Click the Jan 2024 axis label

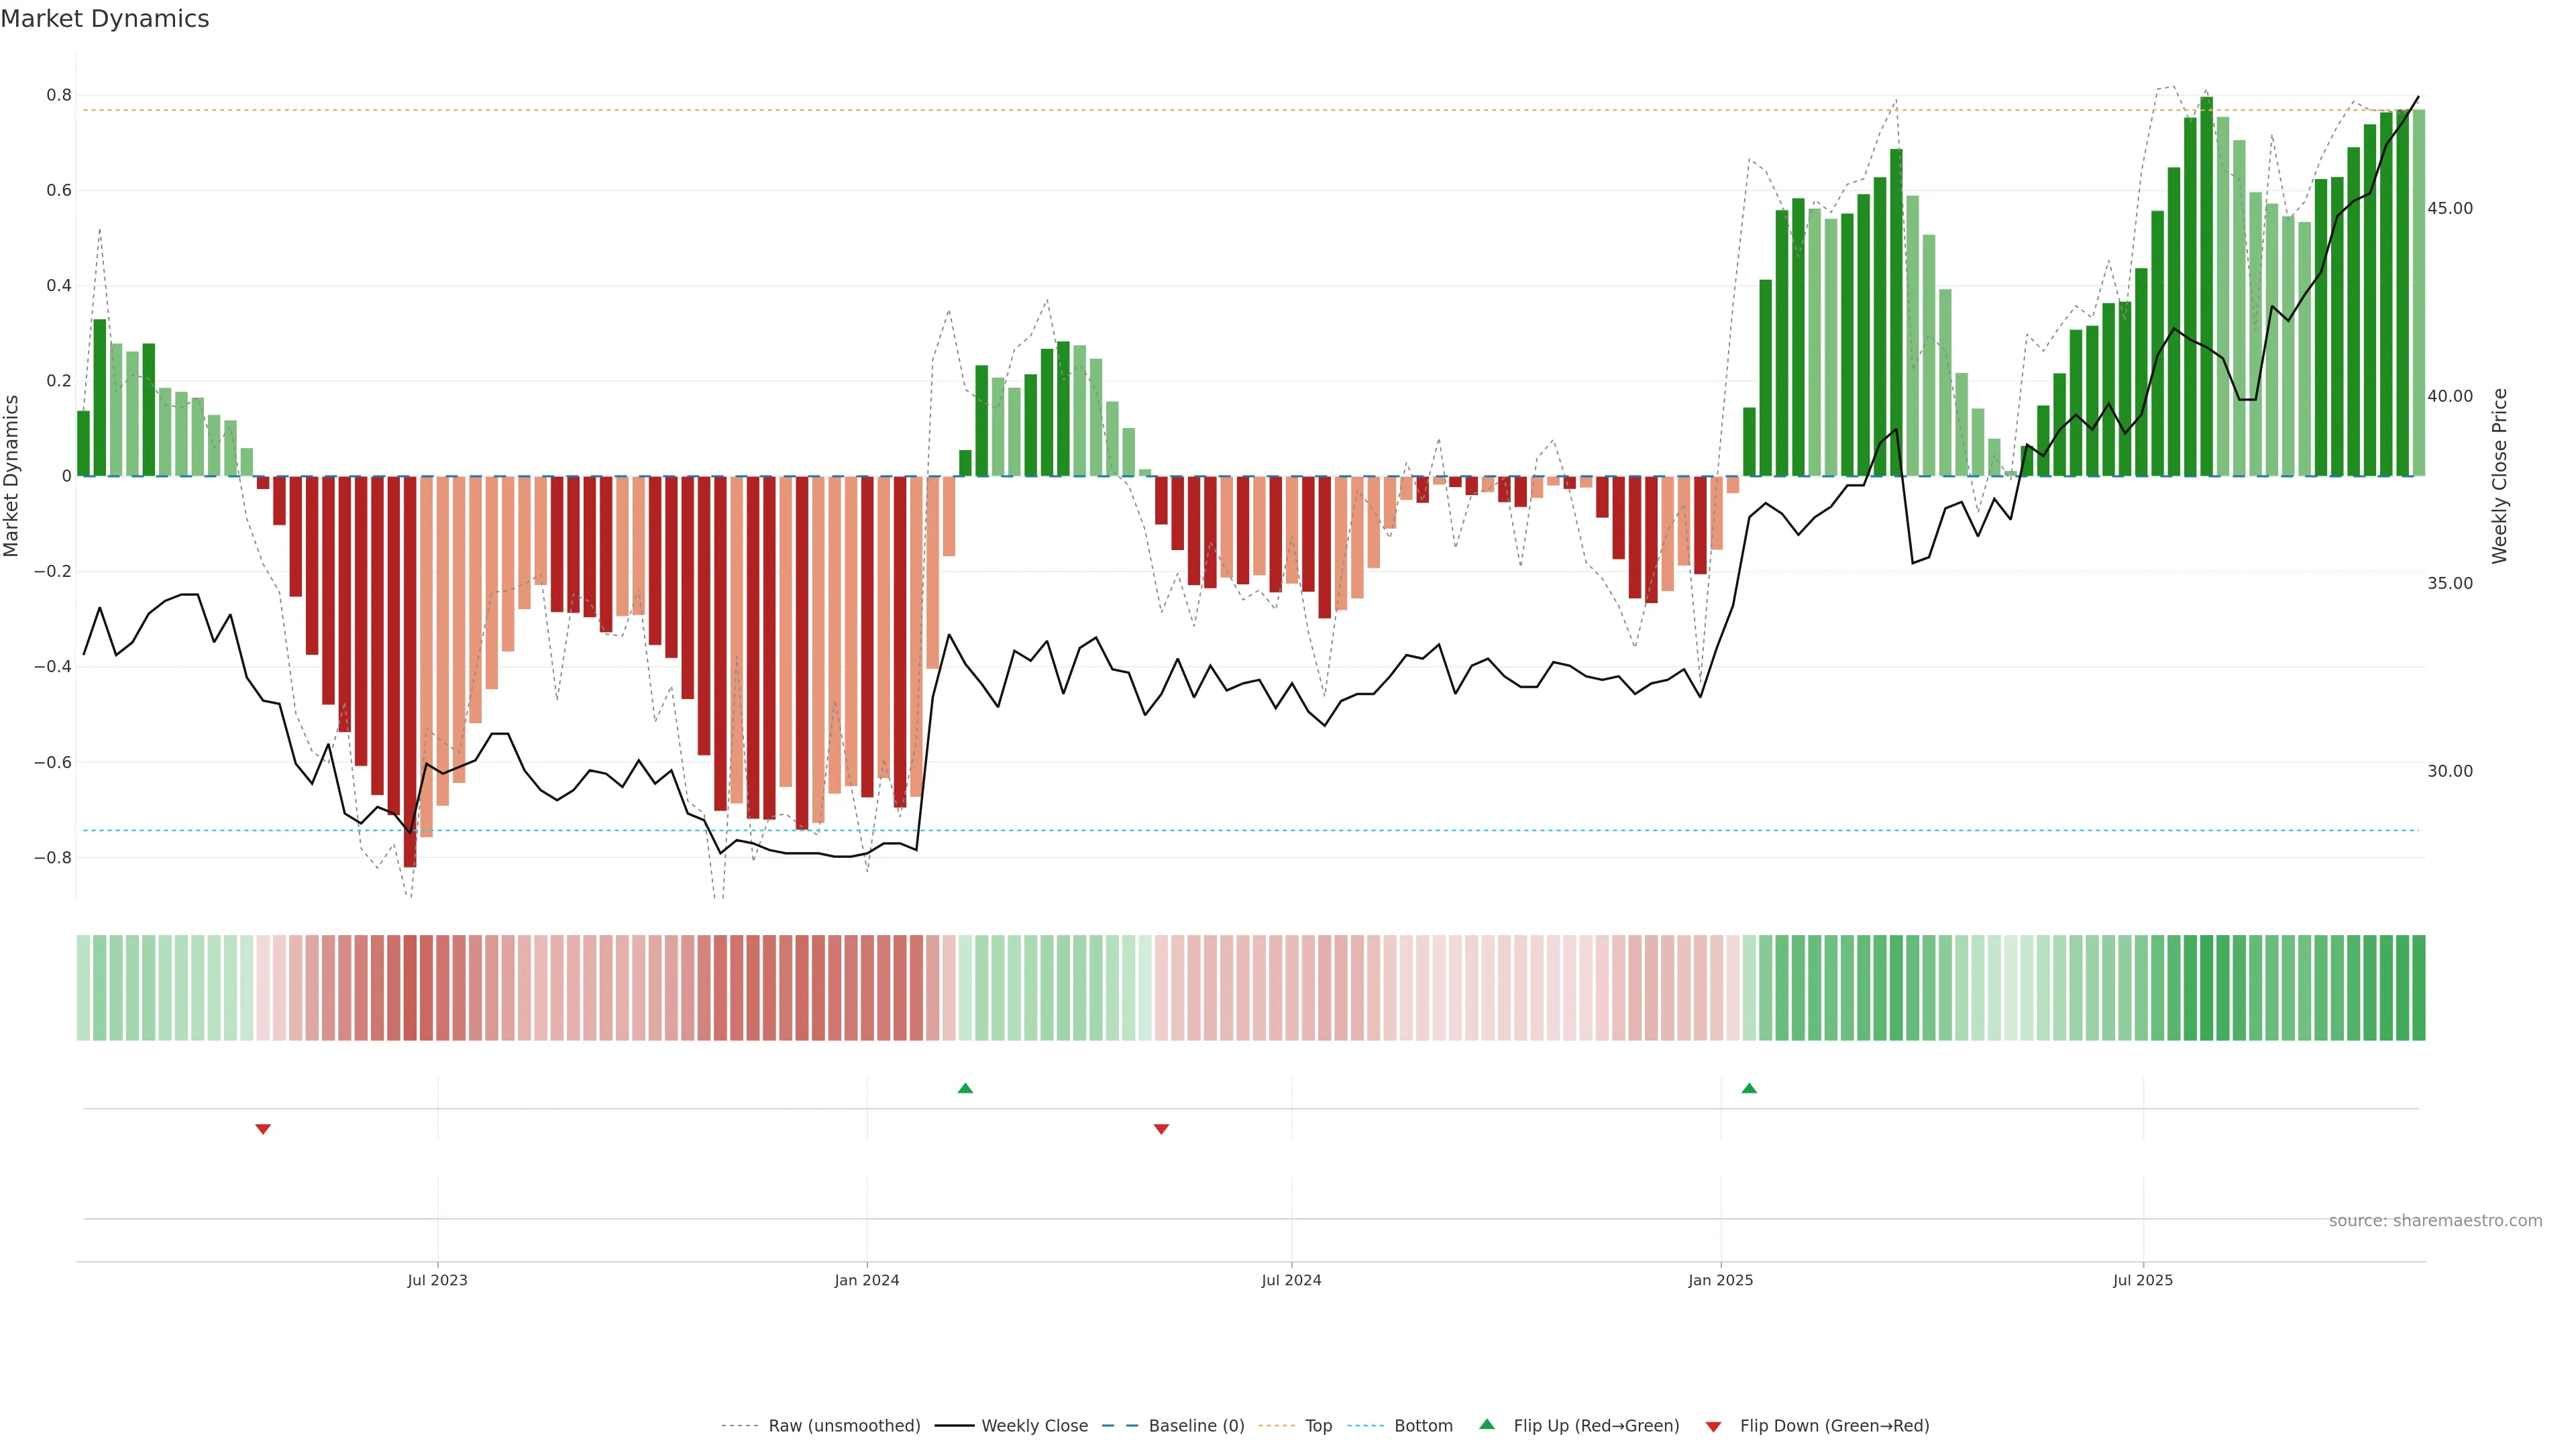click(x=867, y=1280)
